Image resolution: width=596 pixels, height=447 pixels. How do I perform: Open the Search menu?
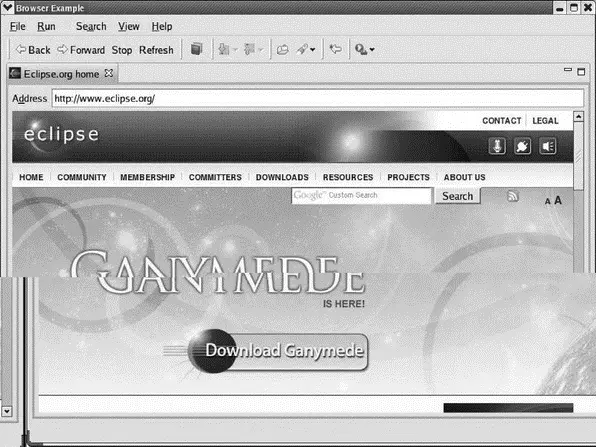point(91,26)
